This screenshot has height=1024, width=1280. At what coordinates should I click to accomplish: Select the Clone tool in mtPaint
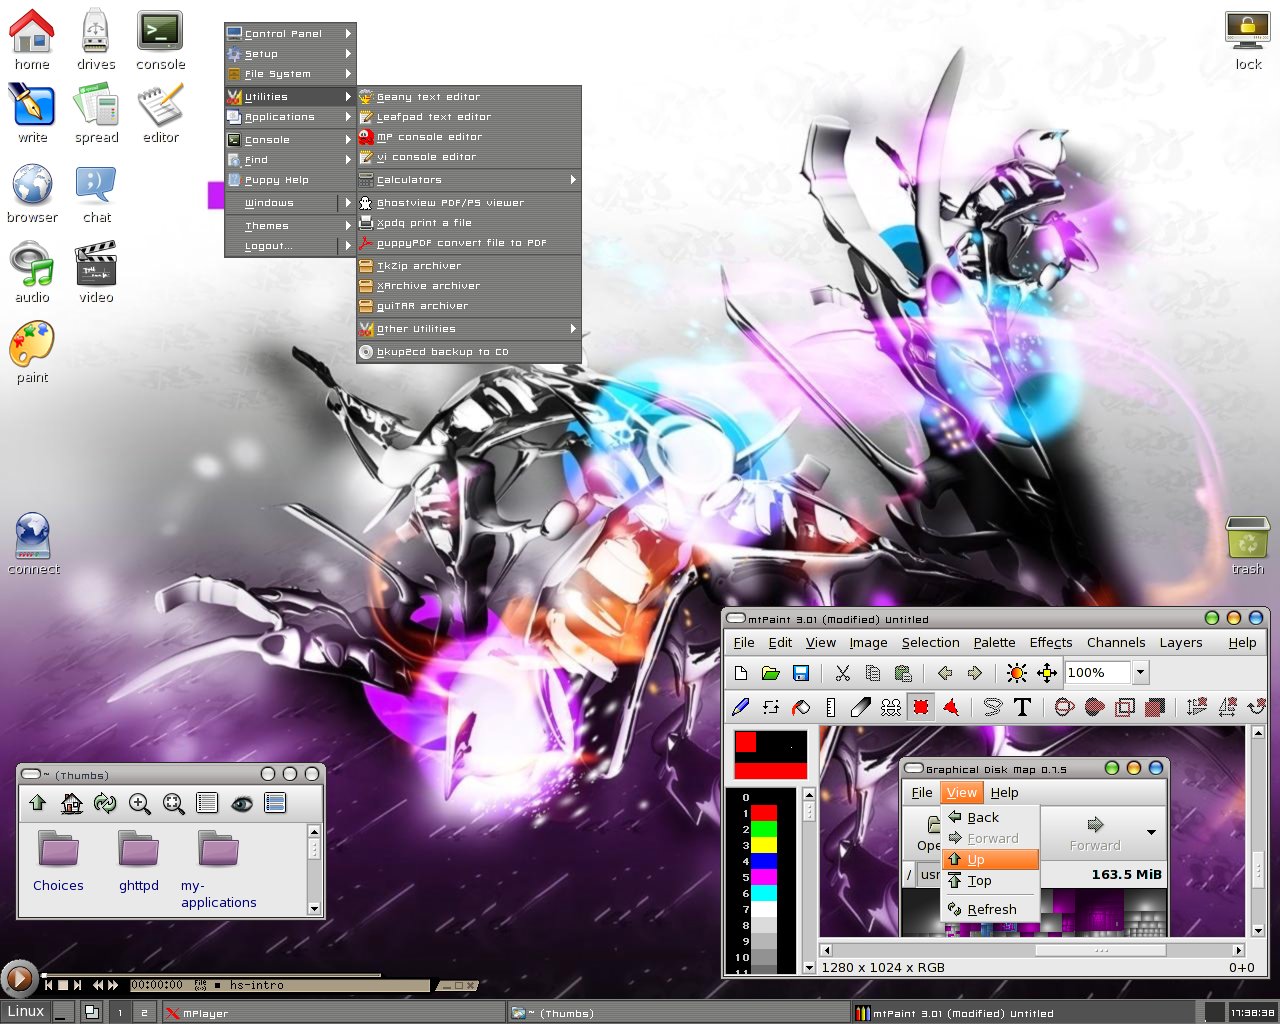(890, 707)
